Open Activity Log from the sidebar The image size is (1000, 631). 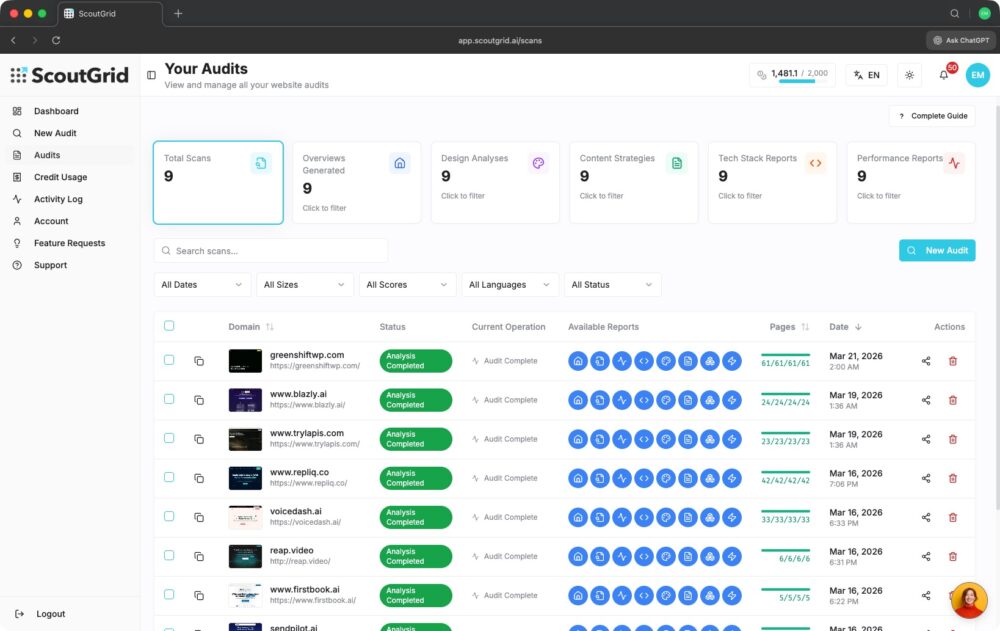pos(58,199)
